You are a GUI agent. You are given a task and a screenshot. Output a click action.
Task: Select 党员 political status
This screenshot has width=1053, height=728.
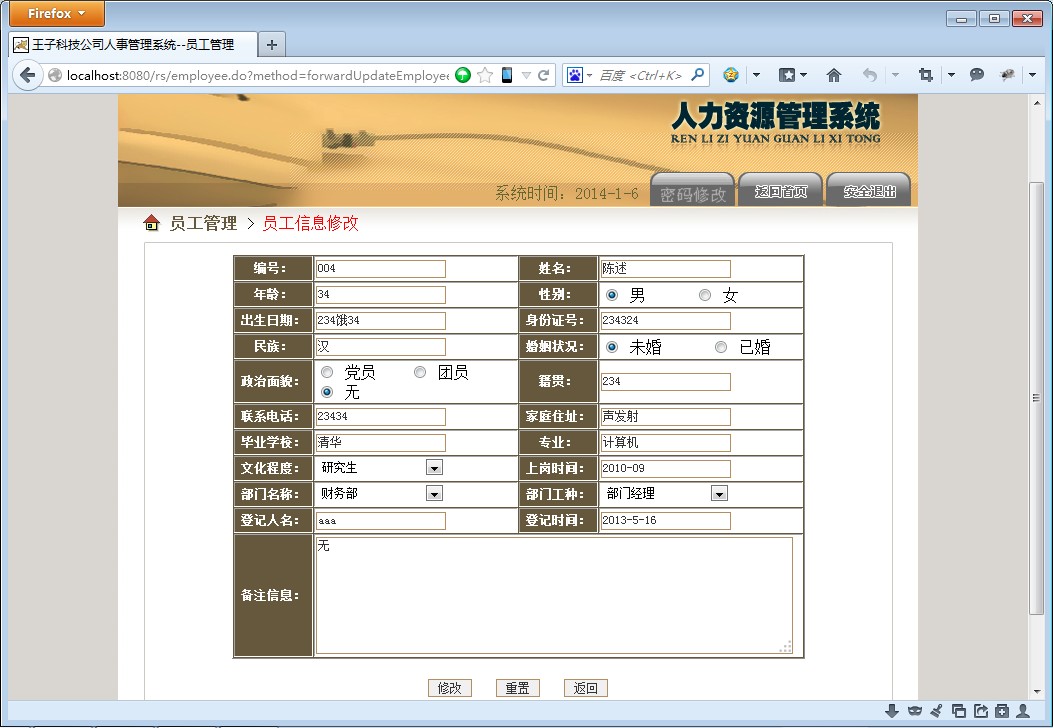[327, 372]
